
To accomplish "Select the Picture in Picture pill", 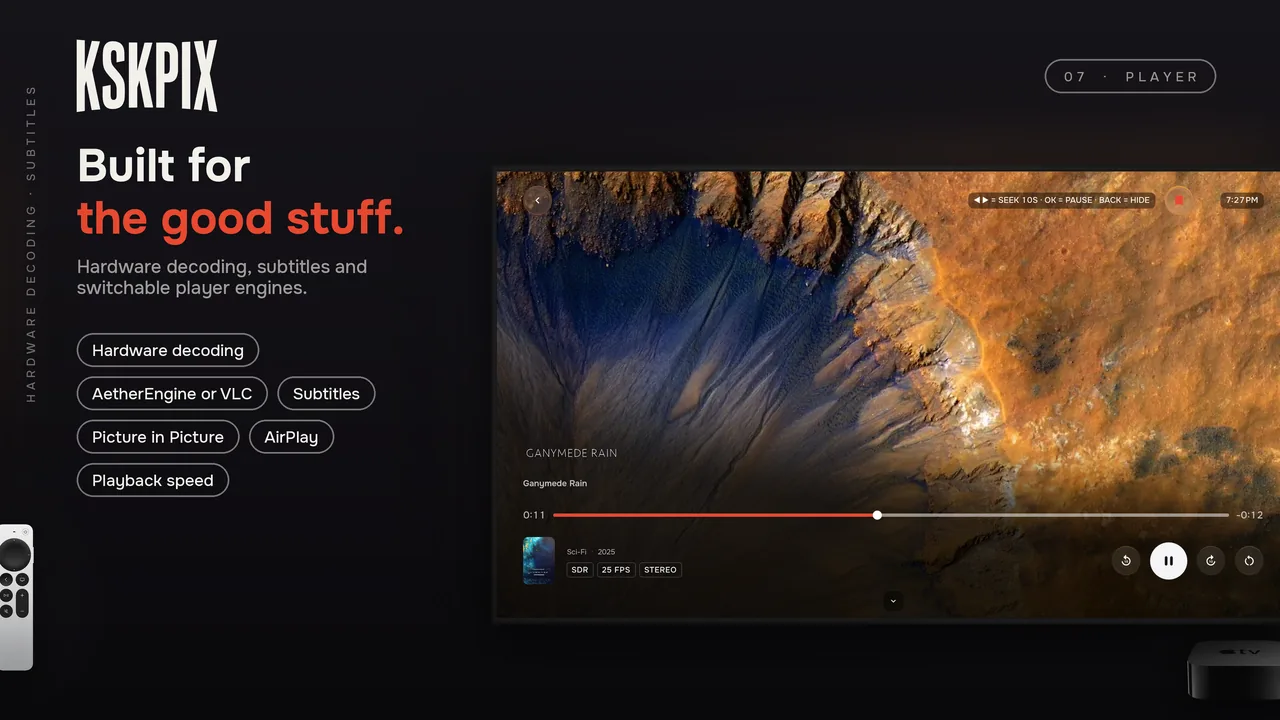I will [x=158, y=437].
